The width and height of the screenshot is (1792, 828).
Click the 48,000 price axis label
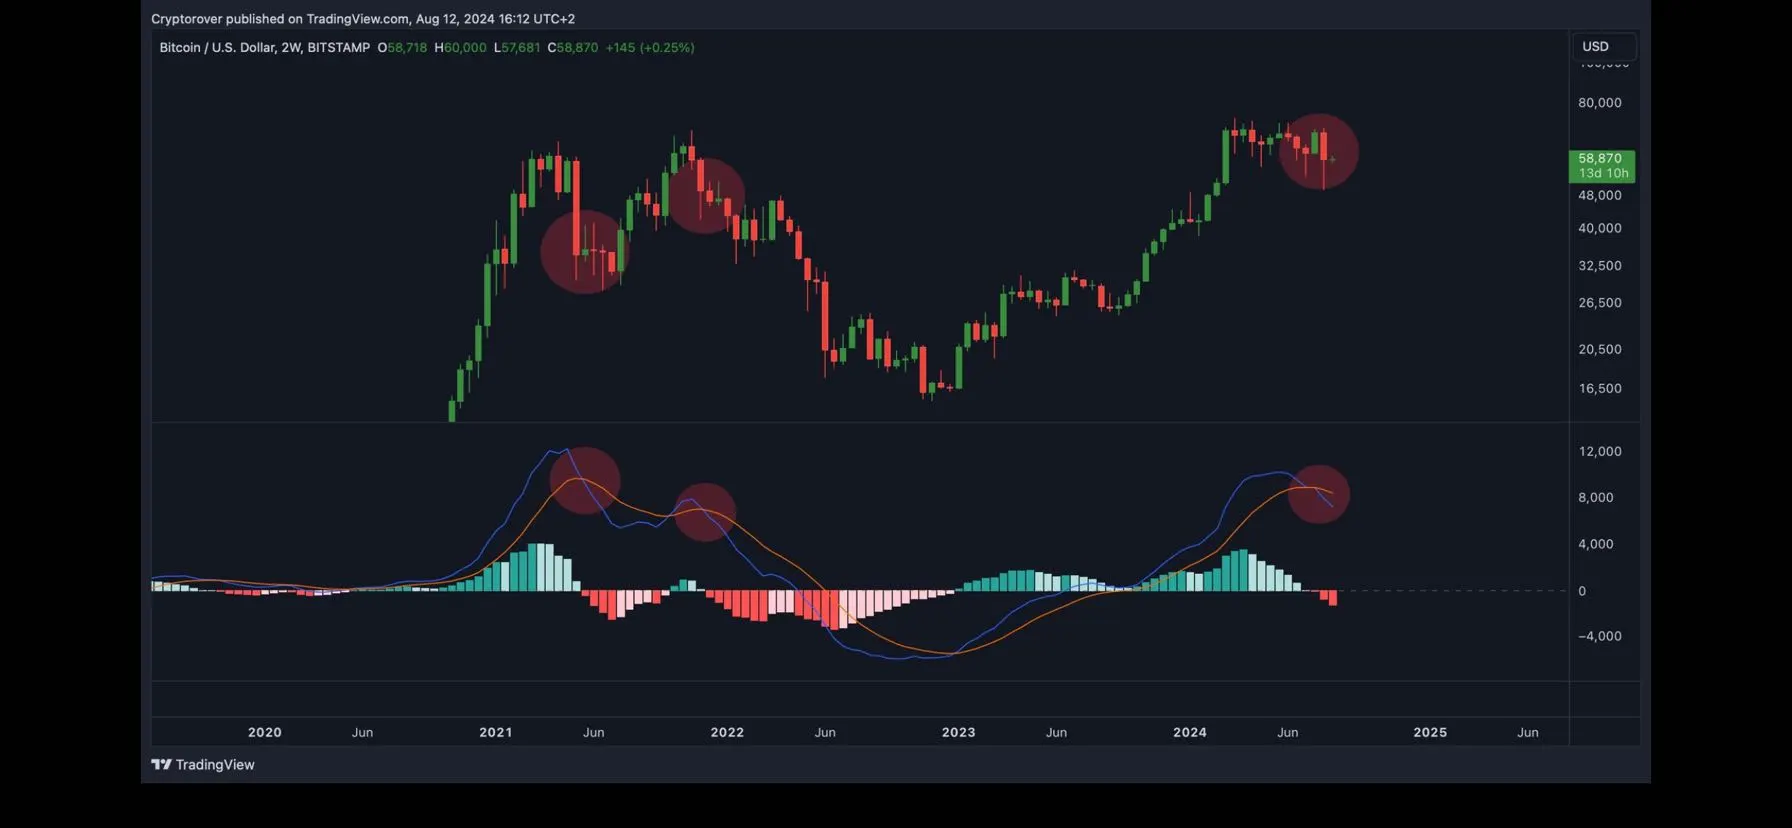pos(1600,196)
